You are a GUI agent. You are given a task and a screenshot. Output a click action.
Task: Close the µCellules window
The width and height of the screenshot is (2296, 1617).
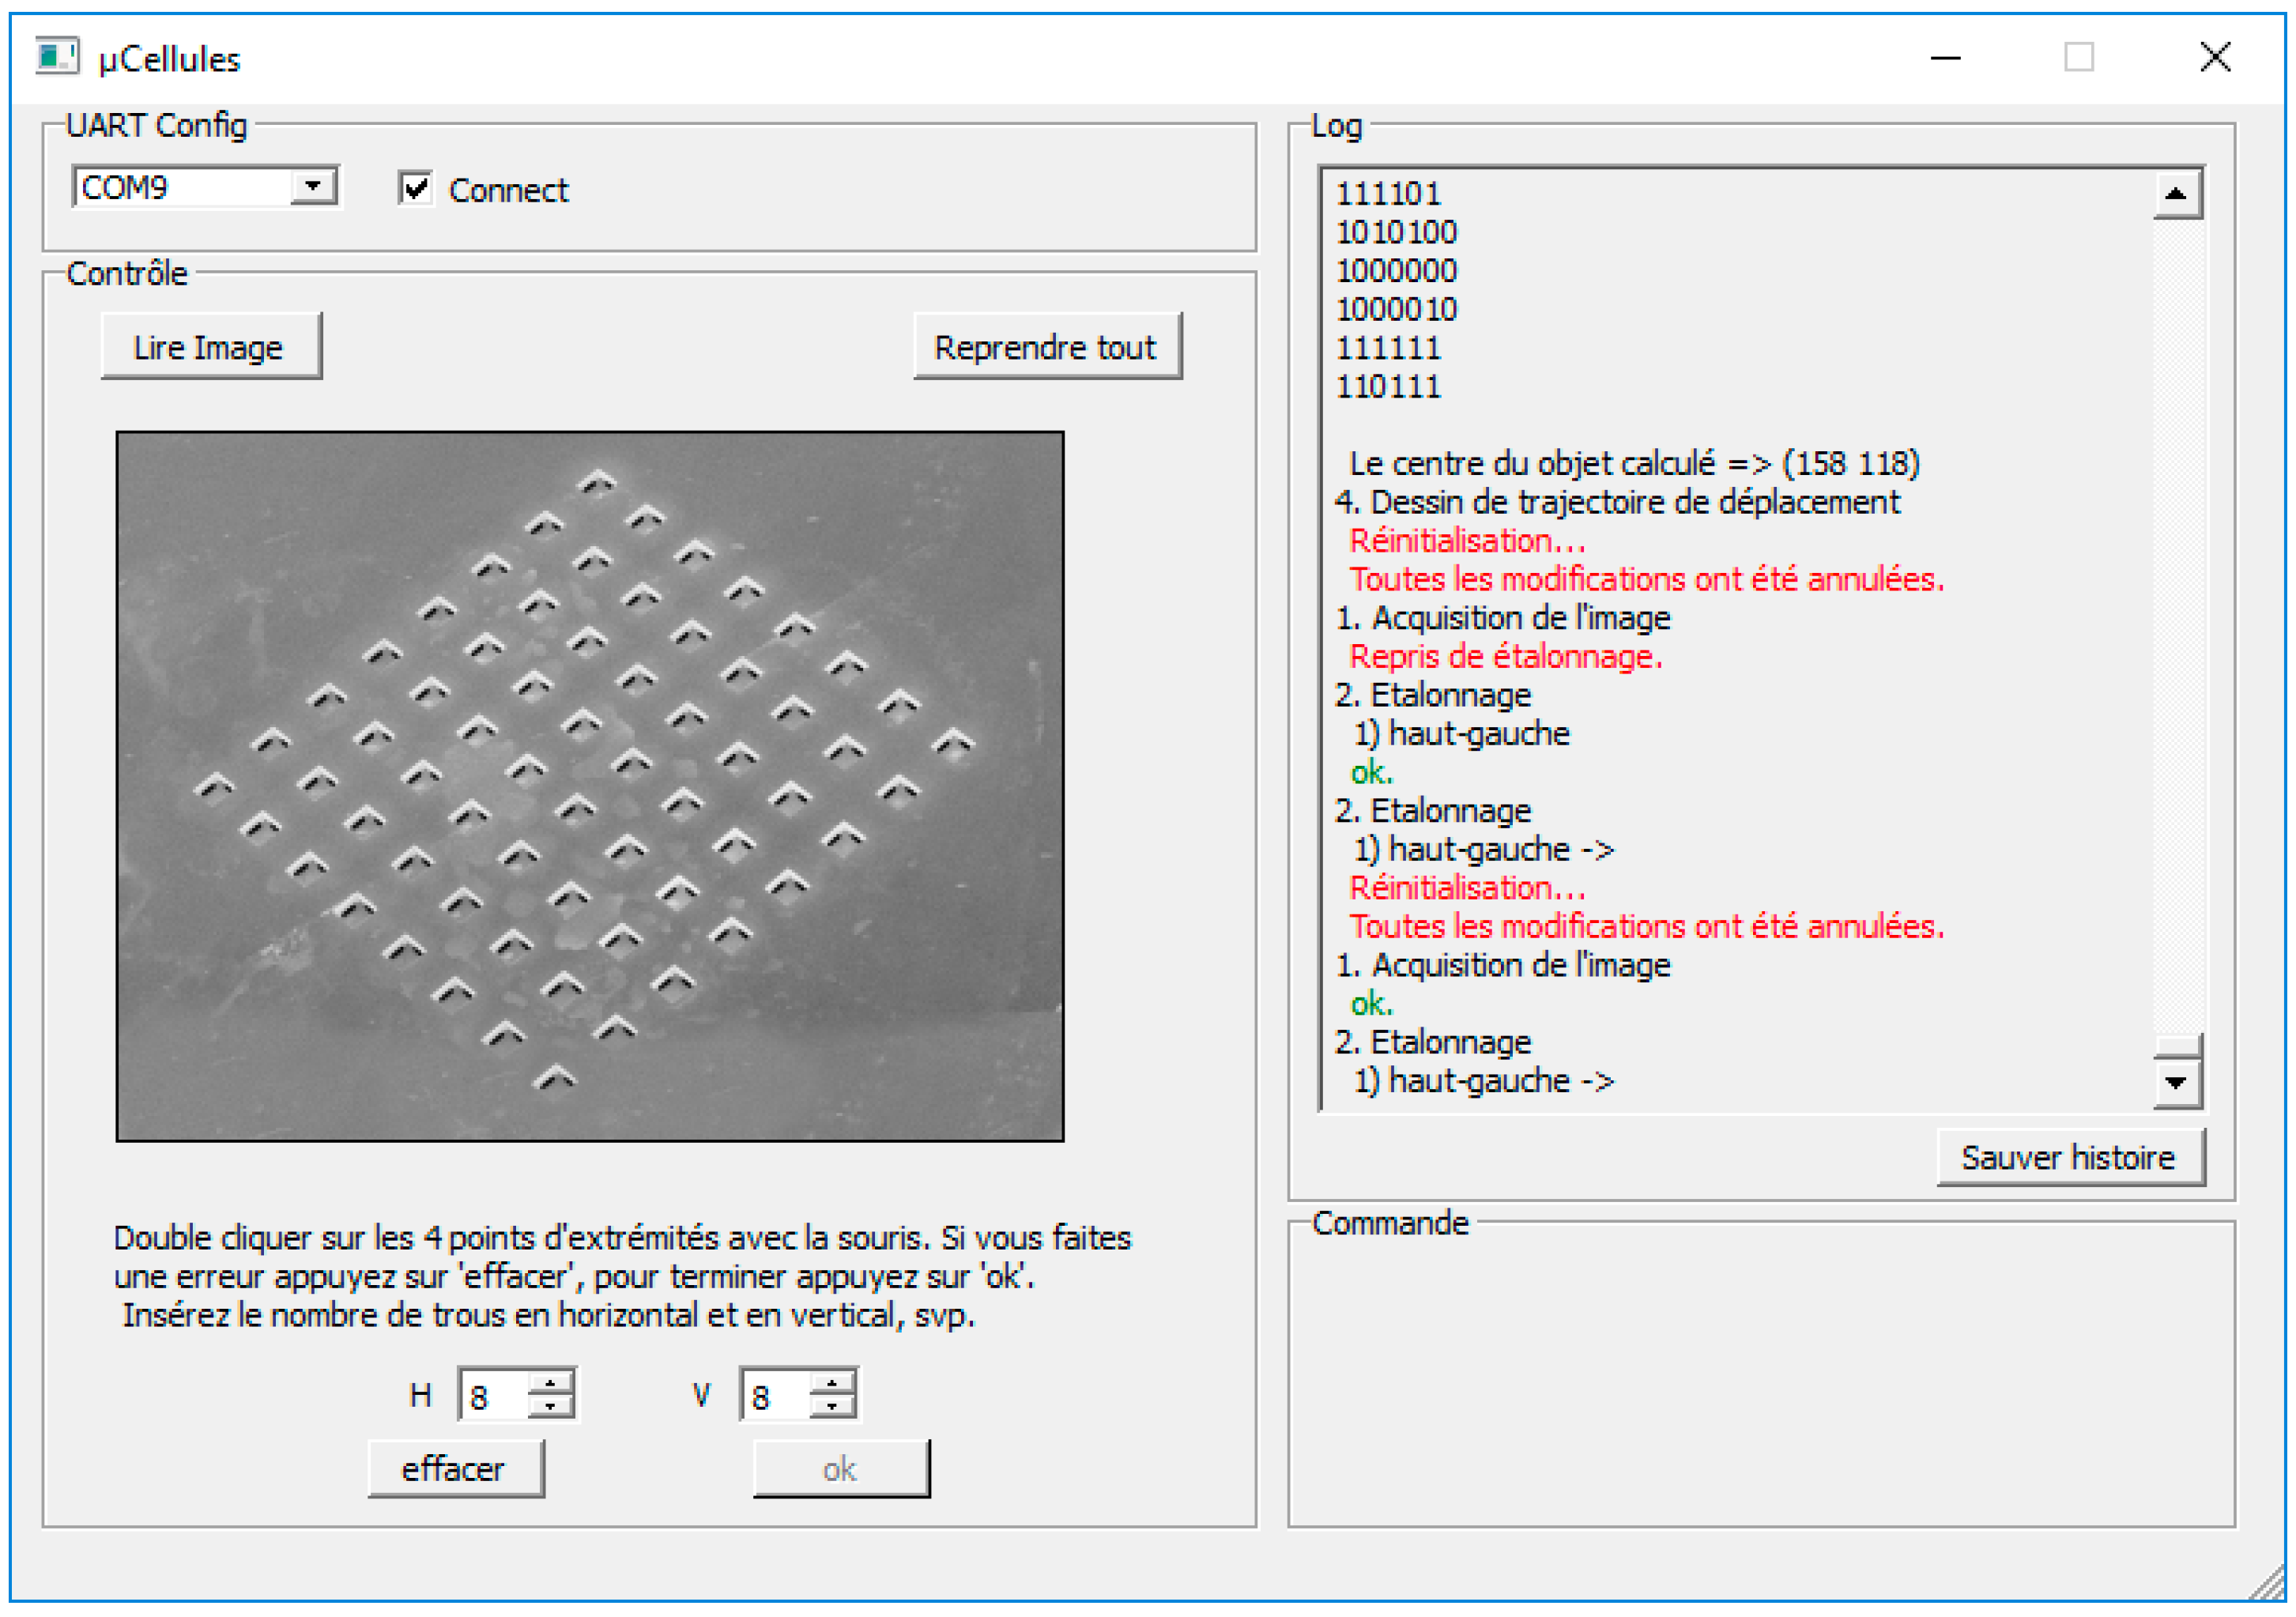click(x=2215, y=58)
